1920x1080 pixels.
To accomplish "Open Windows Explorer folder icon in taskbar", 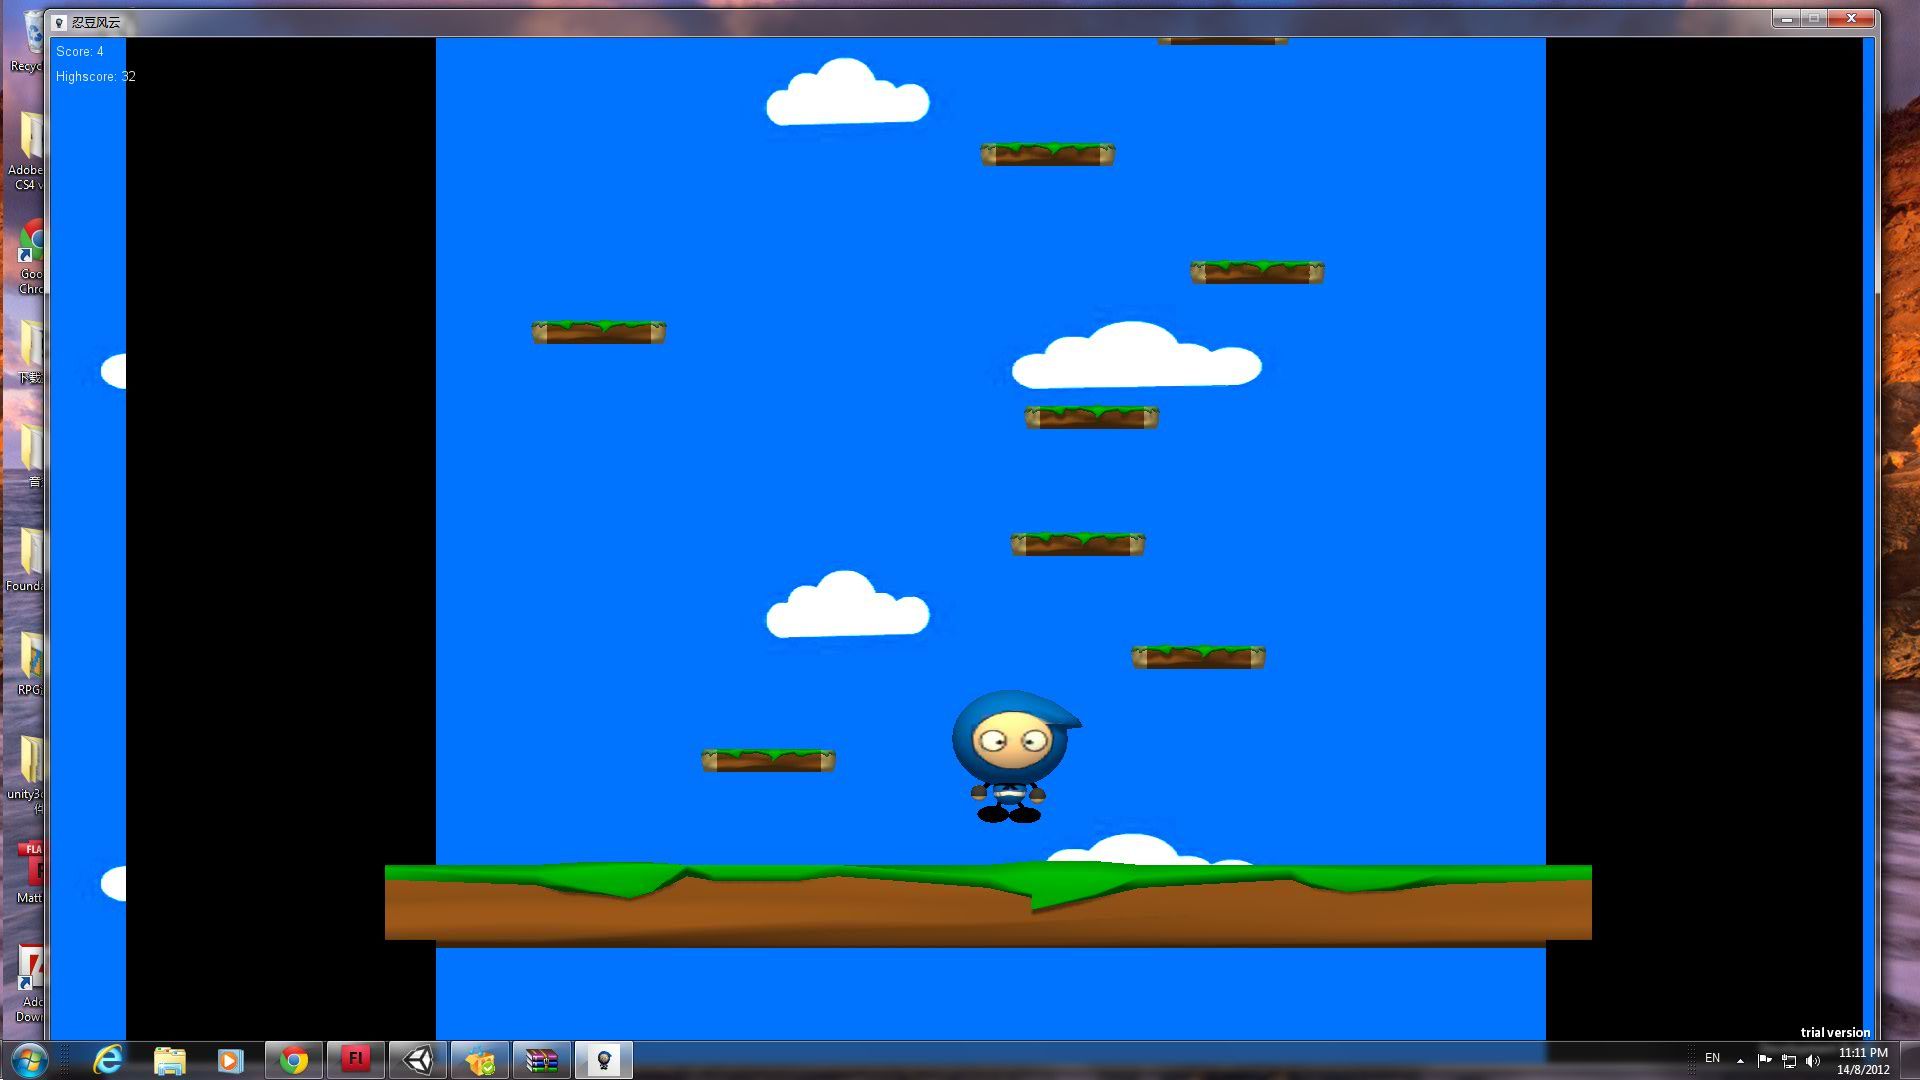I will pyautogui.click(x=170, y=1060).
